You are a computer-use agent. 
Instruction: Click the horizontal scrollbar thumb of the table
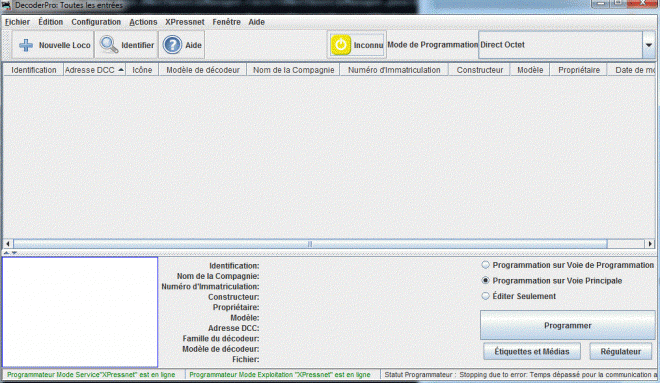[310, 244]
